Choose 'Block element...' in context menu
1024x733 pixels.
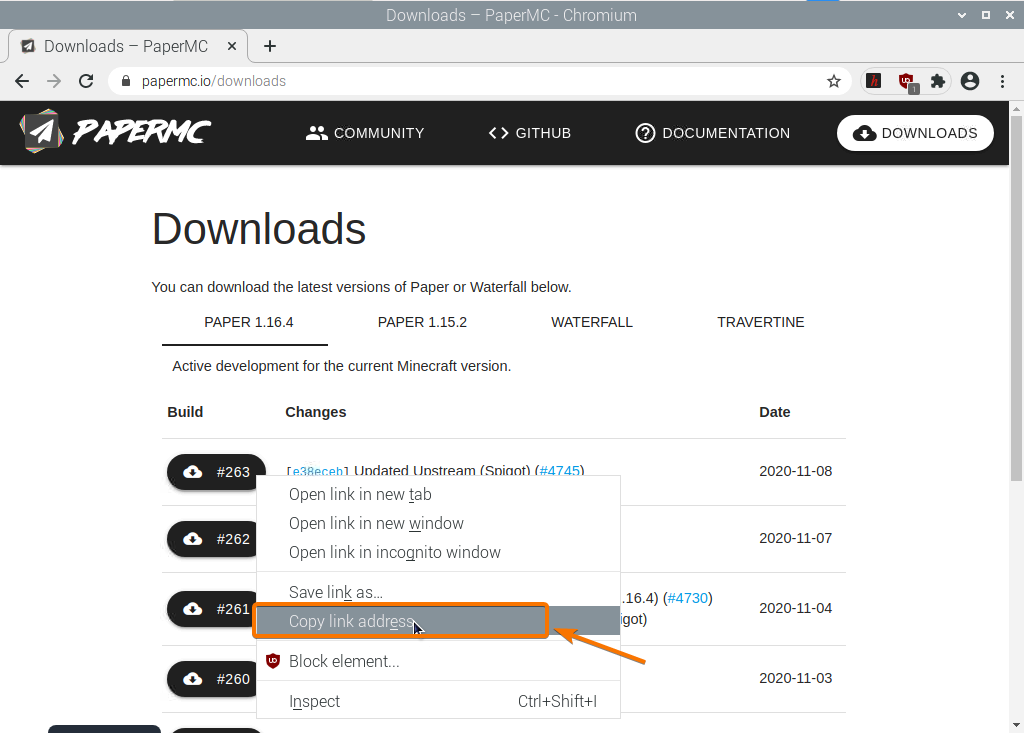pyautogui.click(x=438, y=661)
